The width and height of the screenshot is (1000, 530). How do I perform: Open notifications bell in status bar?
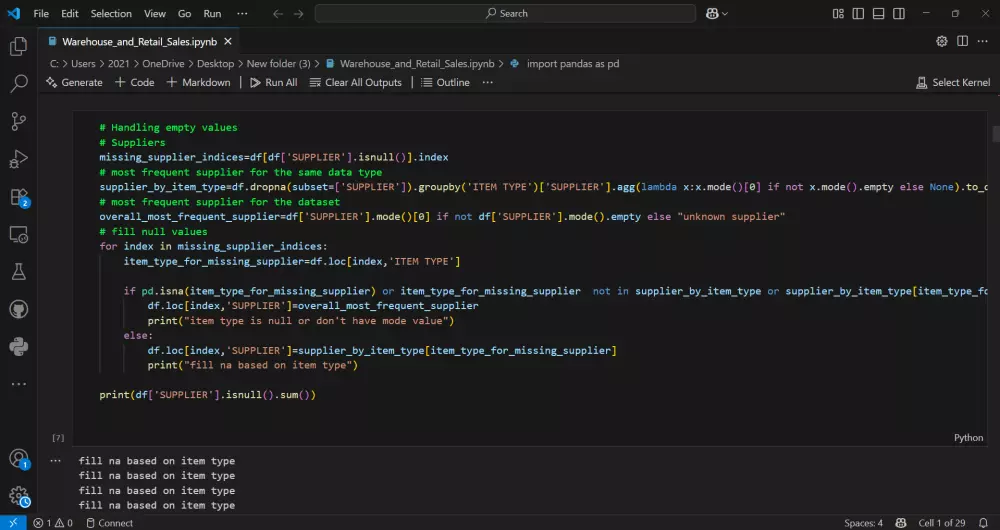[984, 523]
